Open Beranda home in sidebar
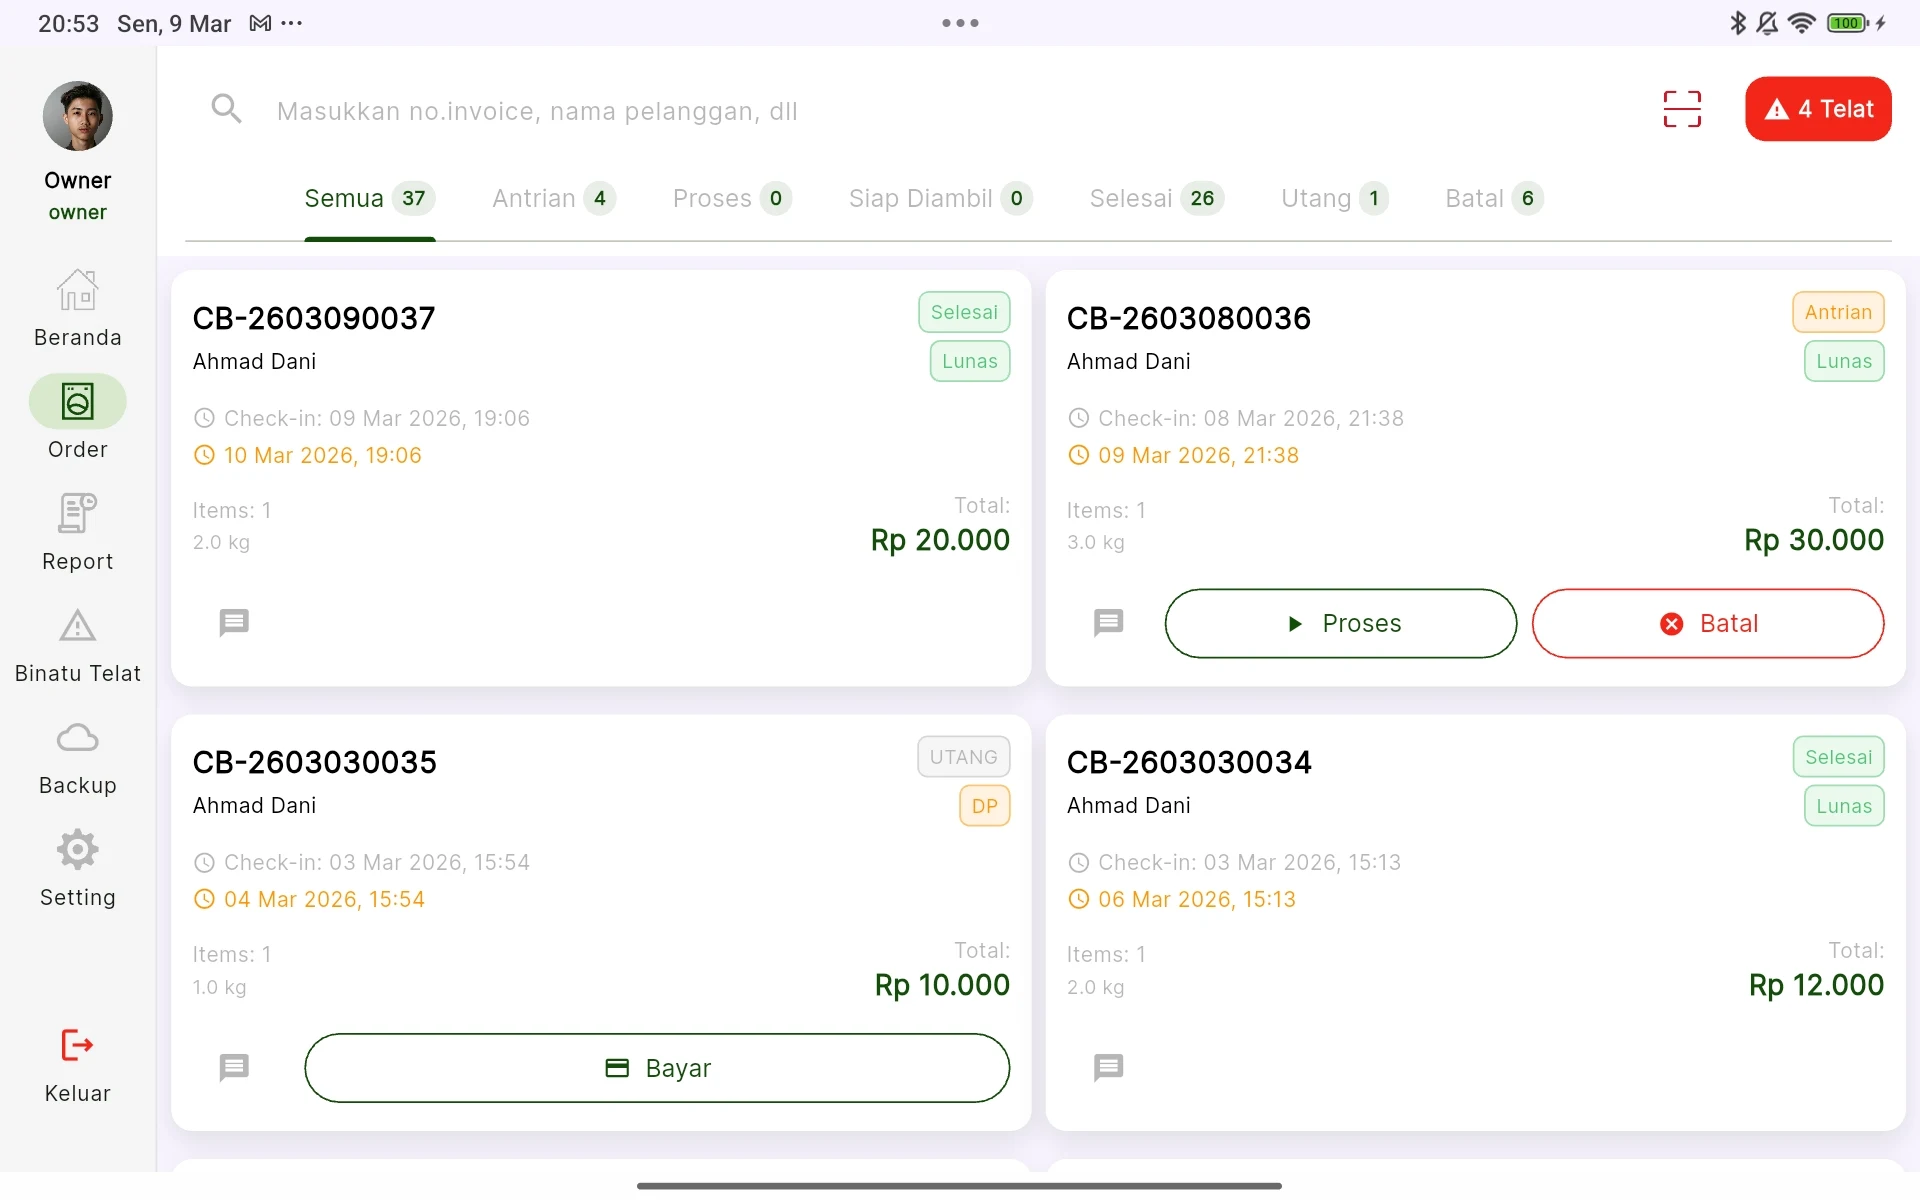Image resolution: width=1920 pixels, height=1200 pixels. click(78, 309)
